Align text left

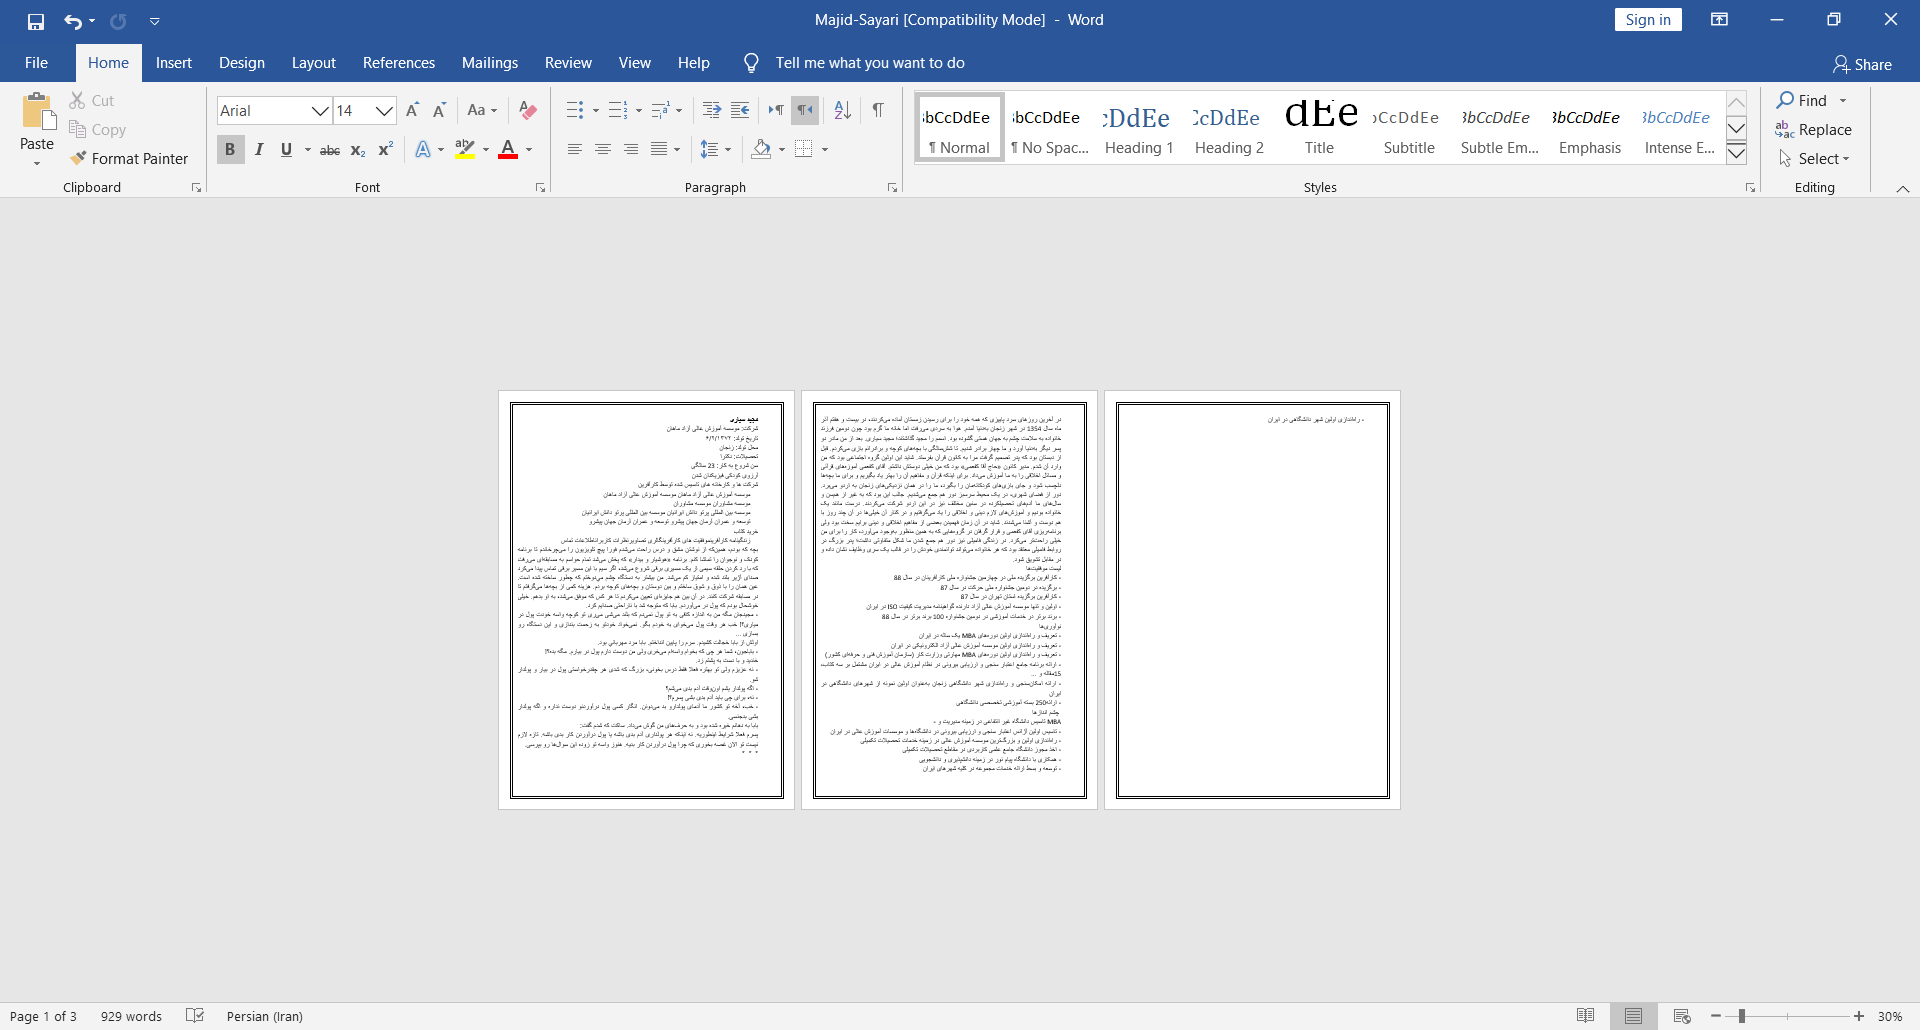click(575, 149)
